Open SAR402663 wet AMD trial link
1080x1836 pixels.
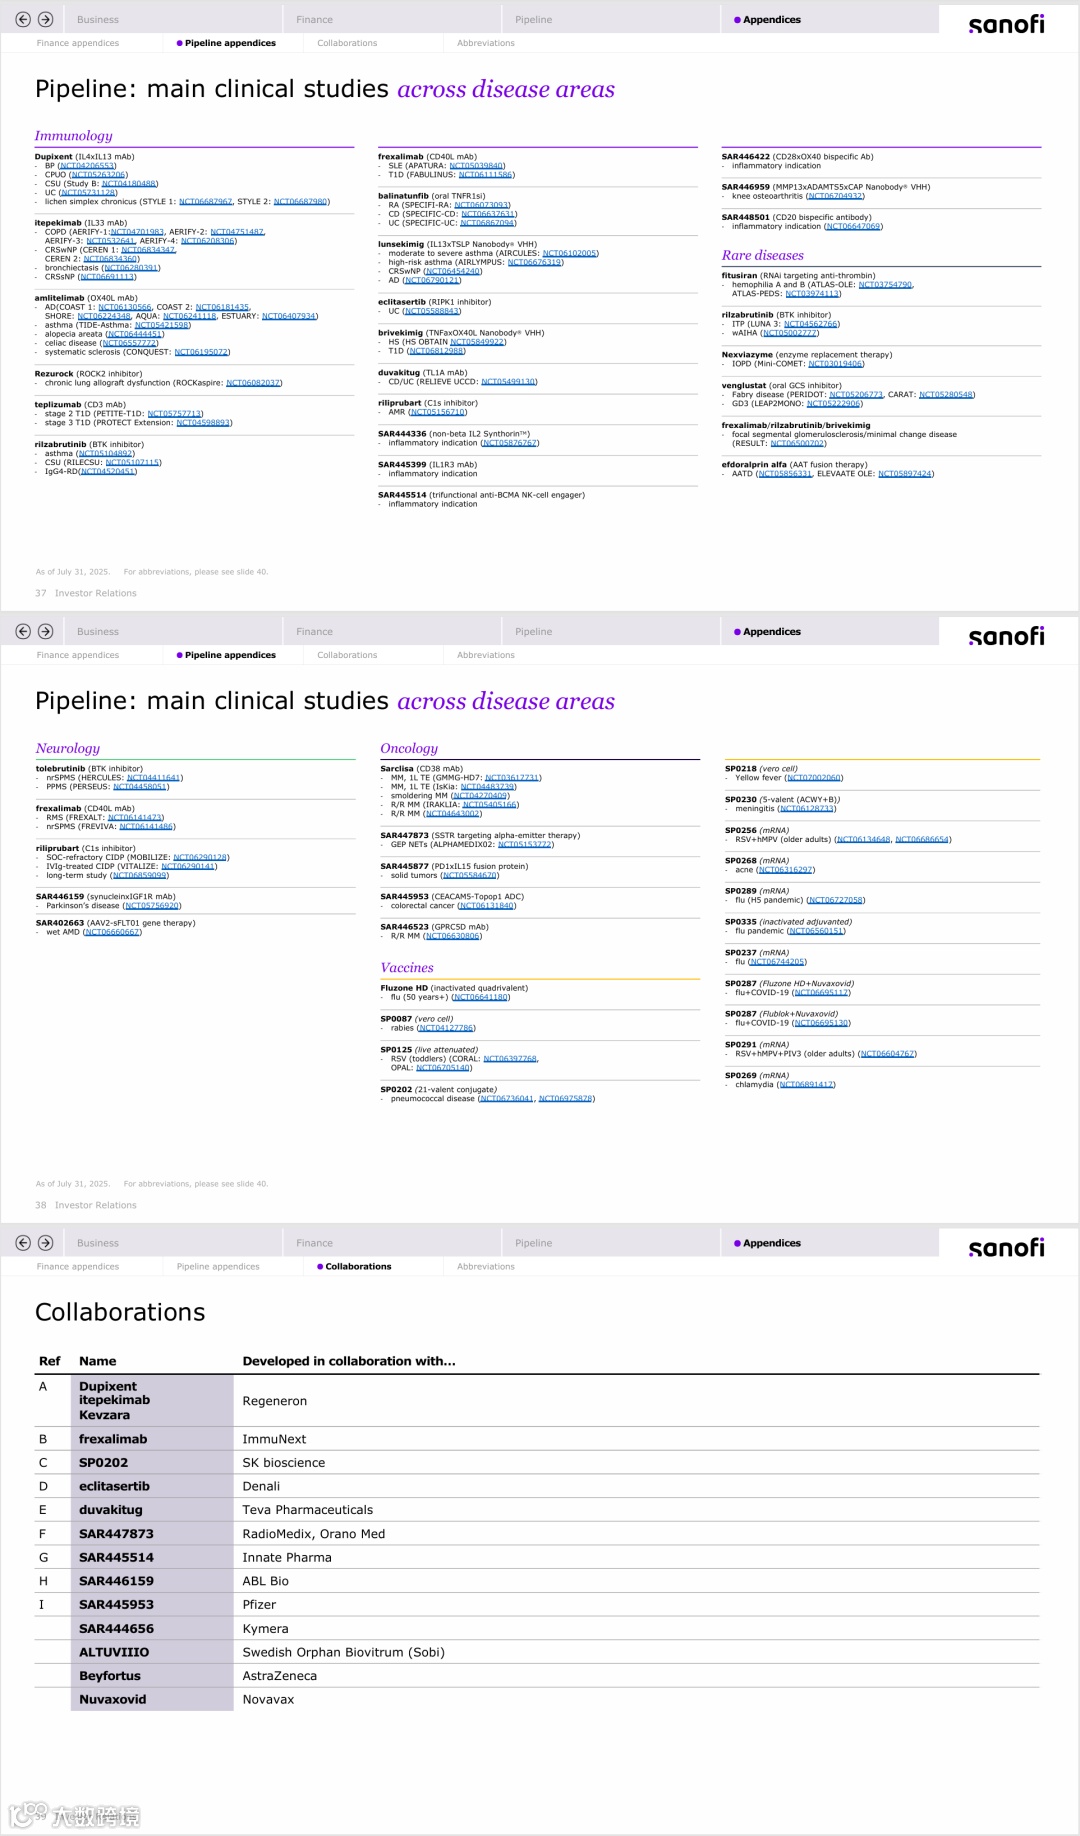coord(112,932)
